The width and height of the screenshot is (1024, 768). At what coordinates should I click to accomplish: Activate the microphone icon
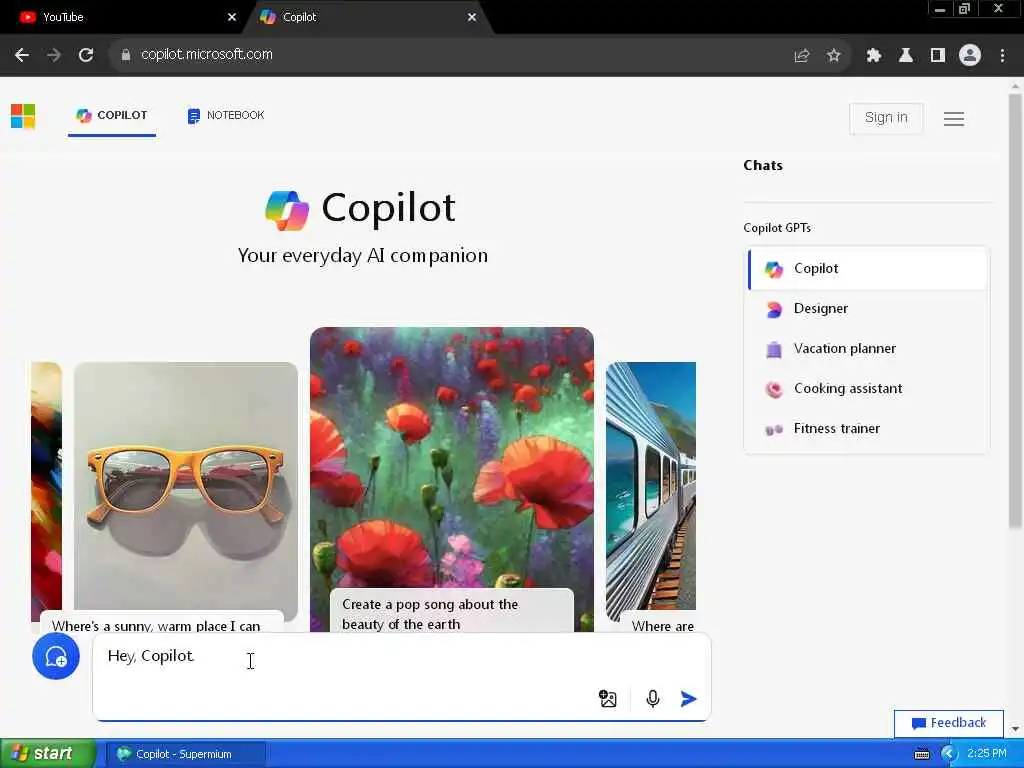pos(652,699)
